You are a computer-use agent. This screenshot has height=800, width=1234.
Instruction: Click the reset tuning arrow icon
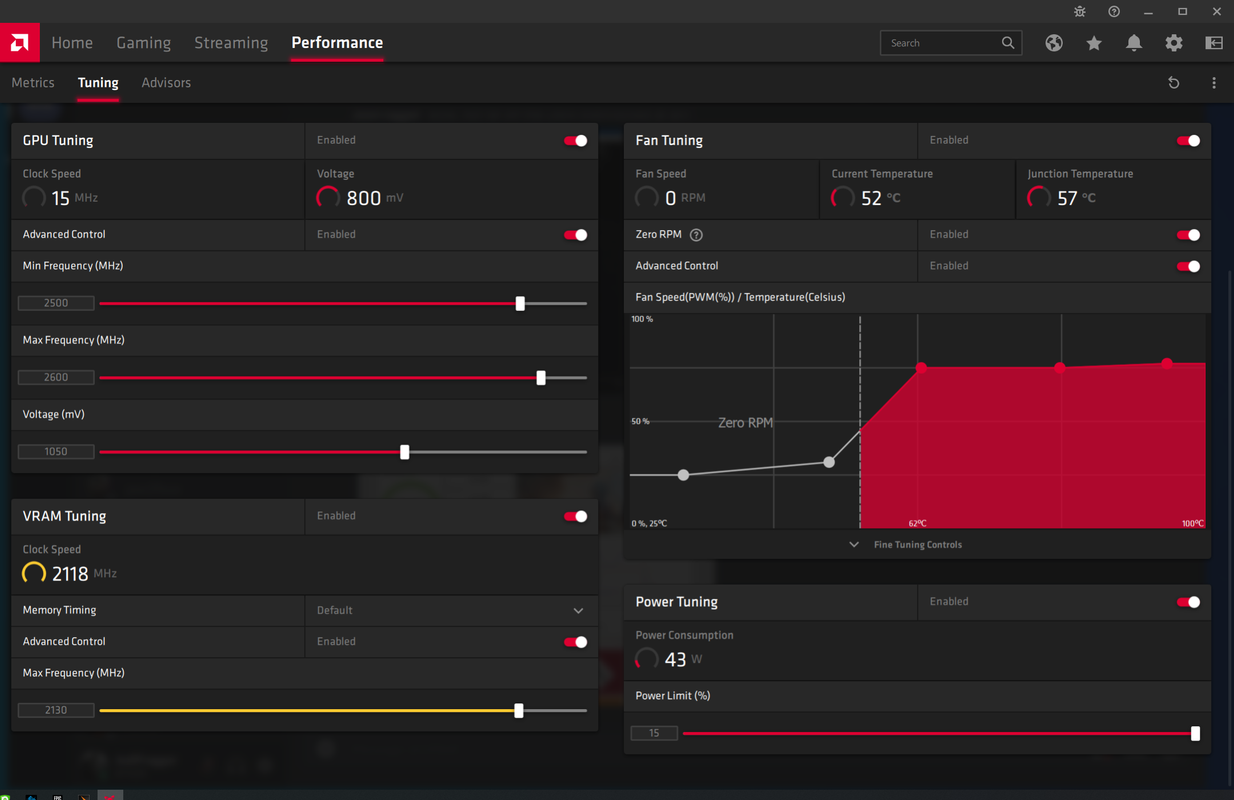coord(1174,83)
